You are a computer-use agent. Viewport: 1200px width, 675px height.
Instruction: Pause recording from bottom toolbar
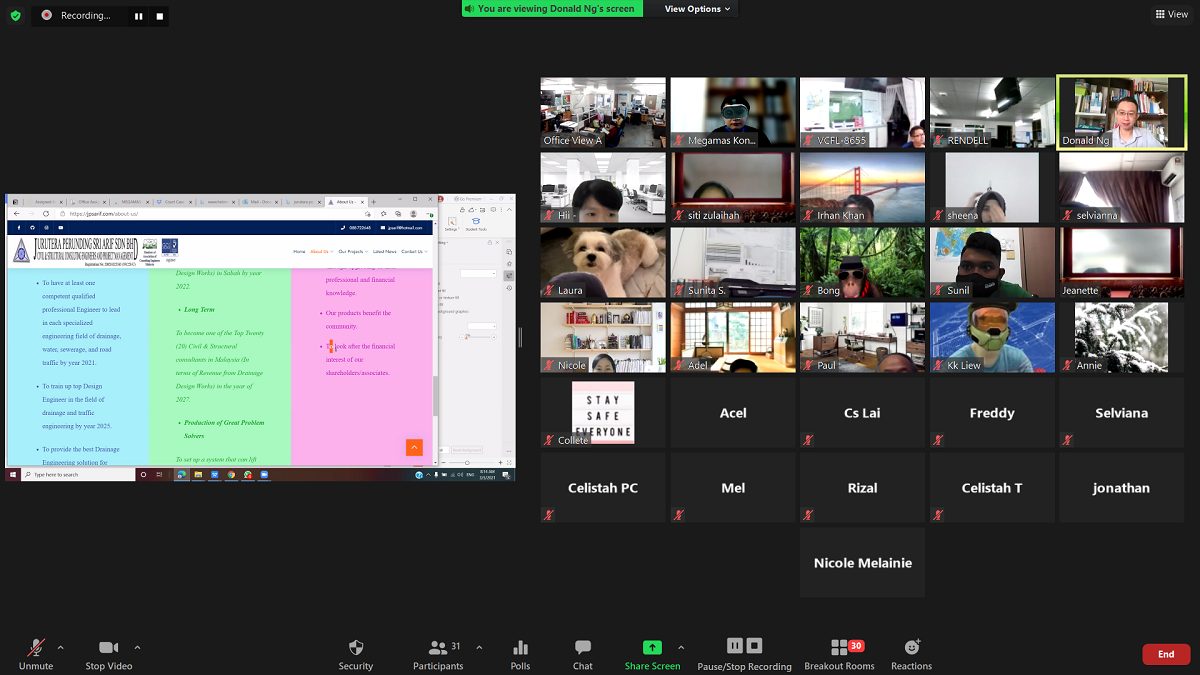[735, 646]
